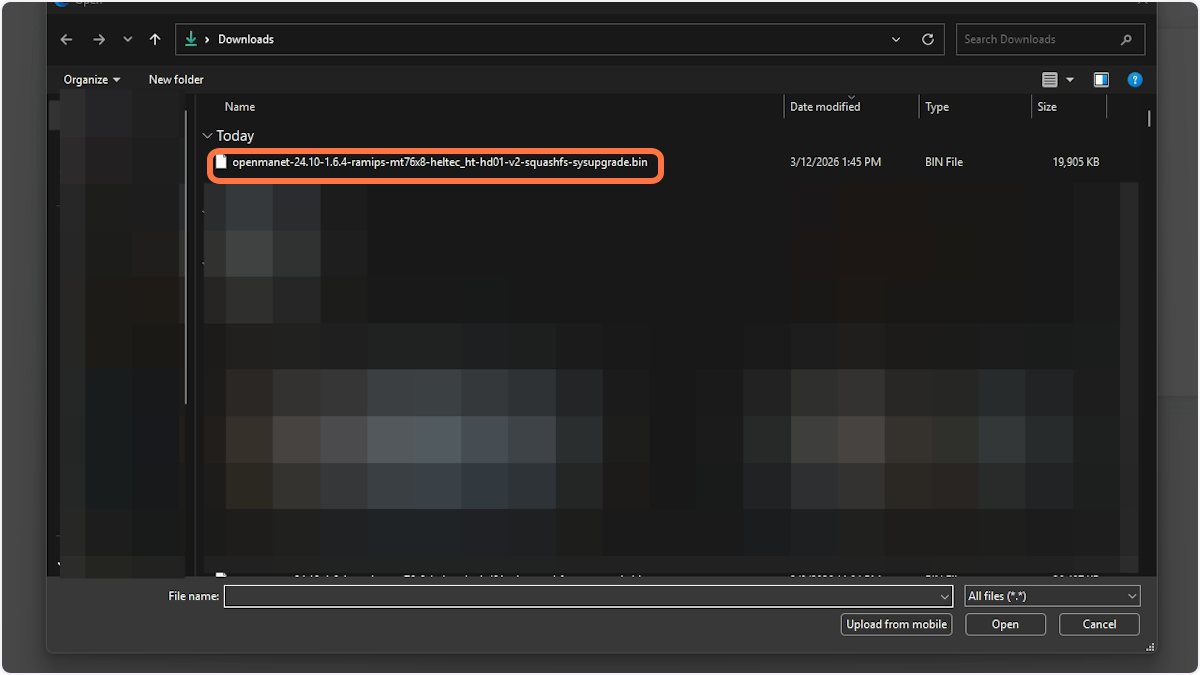Open the views dropdown arrow
Screen dimensions: 1200x675
(x=1069, y=79)
